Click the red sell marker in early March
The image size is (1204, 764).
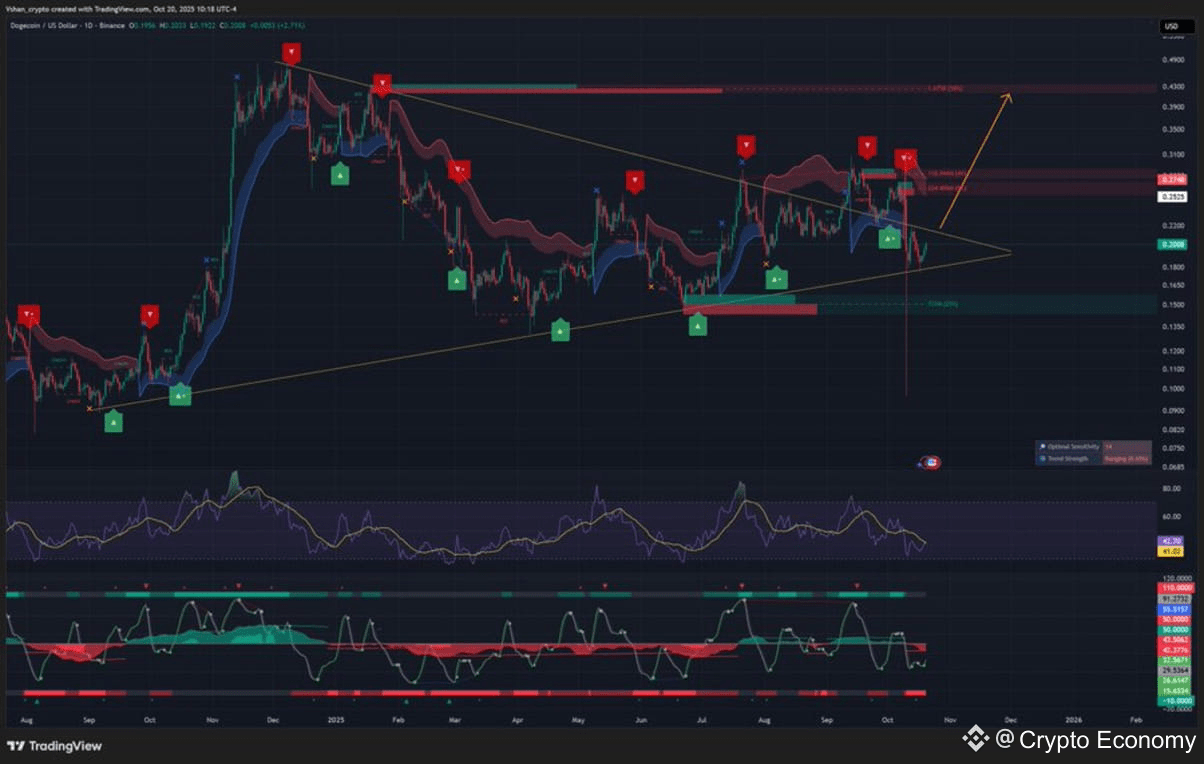tap(459, 171)
